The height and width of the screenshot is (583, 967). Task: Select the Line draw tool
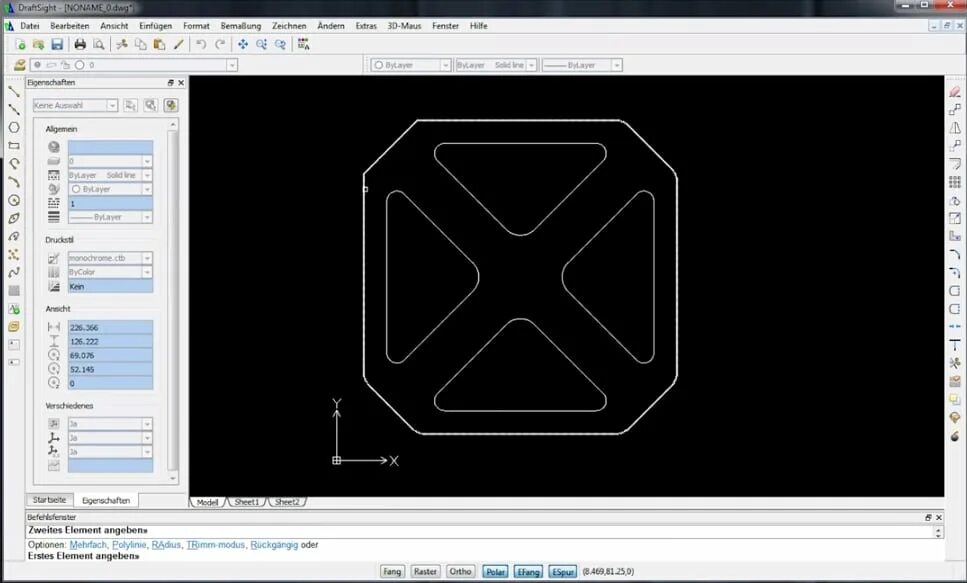[x=14, y=91]
